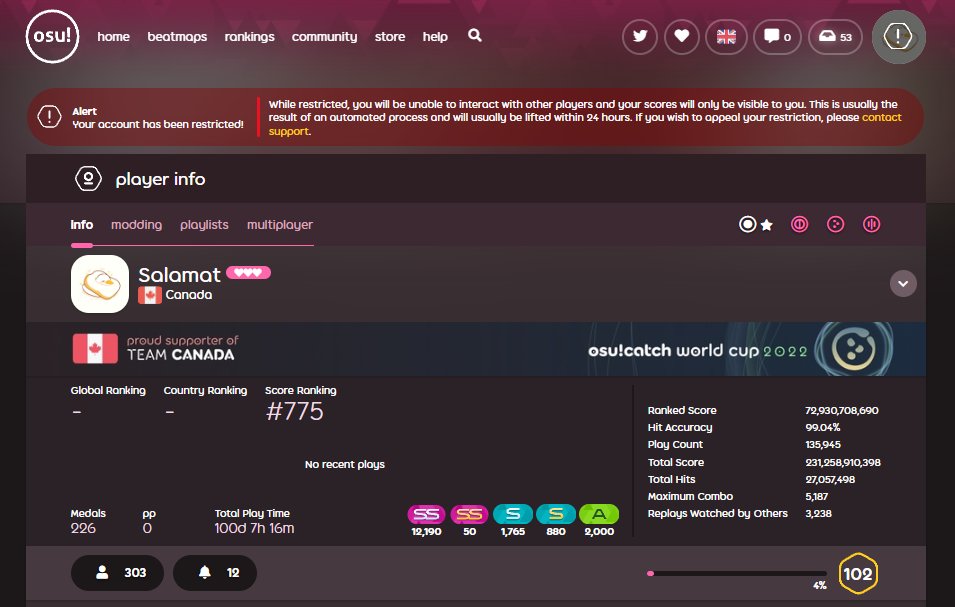Click the Medals count 226
955x607 pixels.
pos(83,528)
